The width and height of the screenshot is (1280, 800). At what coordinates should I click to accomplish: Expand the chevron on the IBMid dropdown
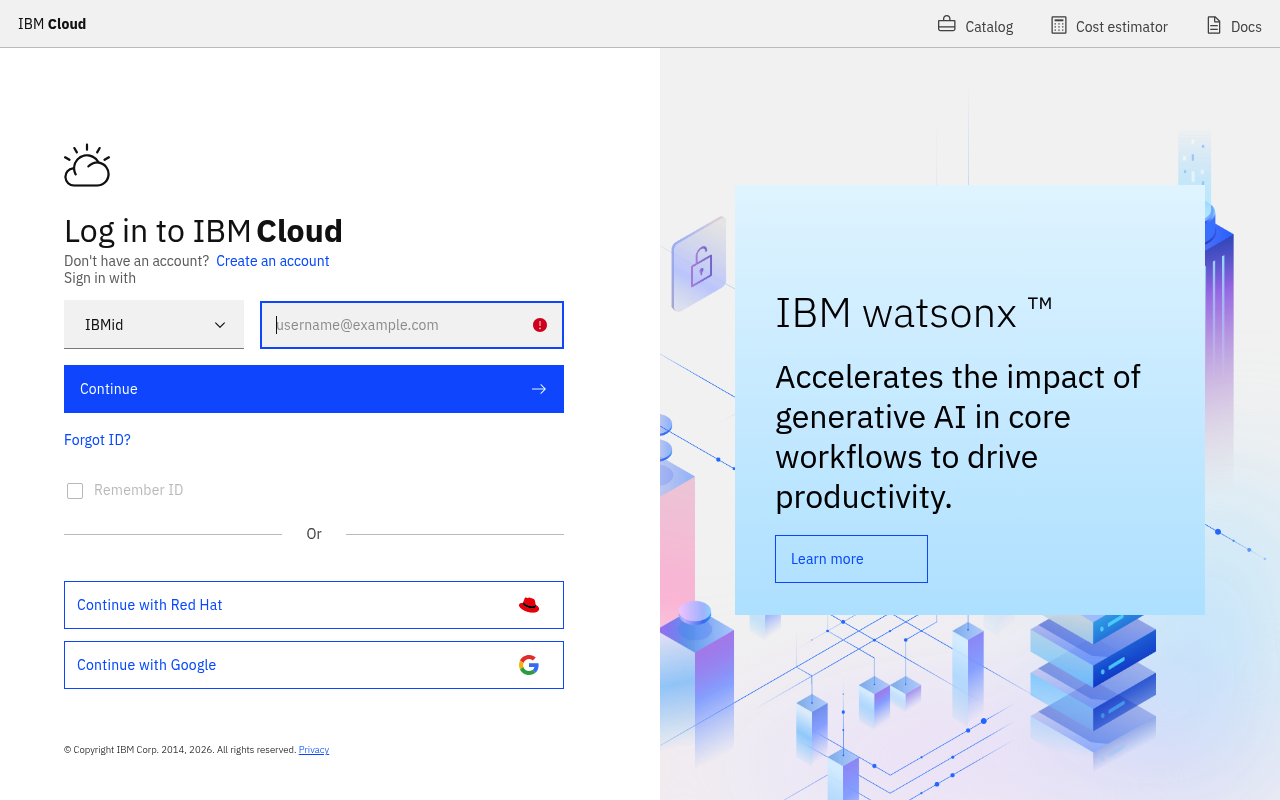tap(220, 325)
